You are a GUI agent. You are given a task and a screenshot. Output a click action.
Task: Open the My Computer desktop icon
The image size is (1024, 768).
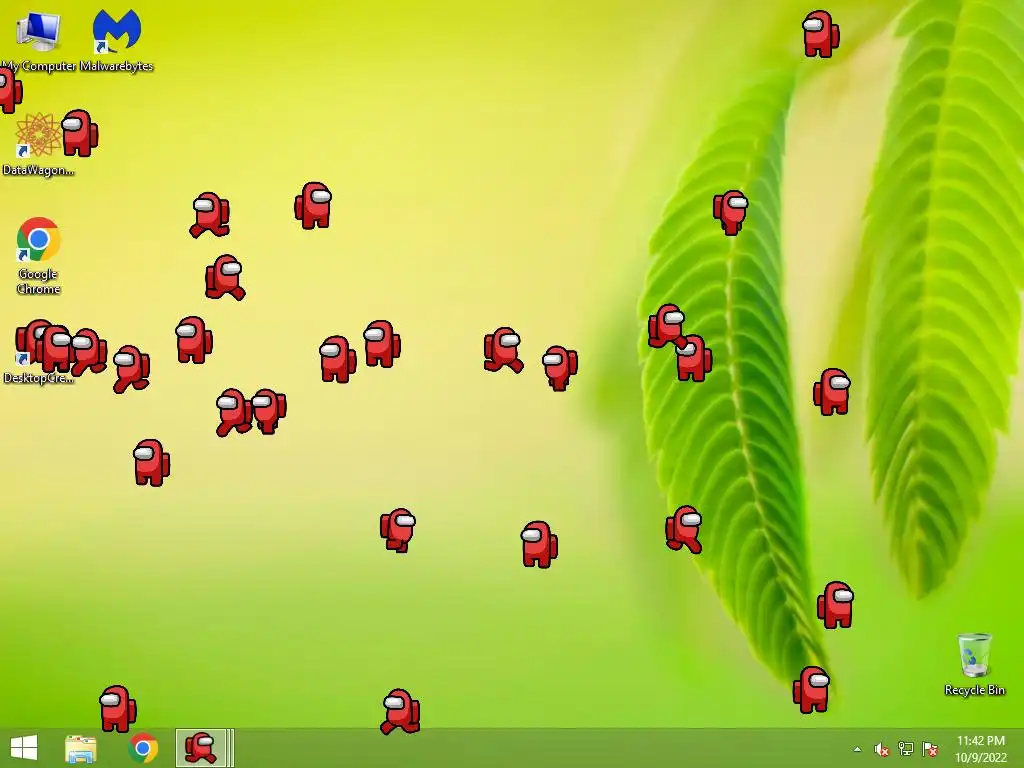click(x=38, y=40)
